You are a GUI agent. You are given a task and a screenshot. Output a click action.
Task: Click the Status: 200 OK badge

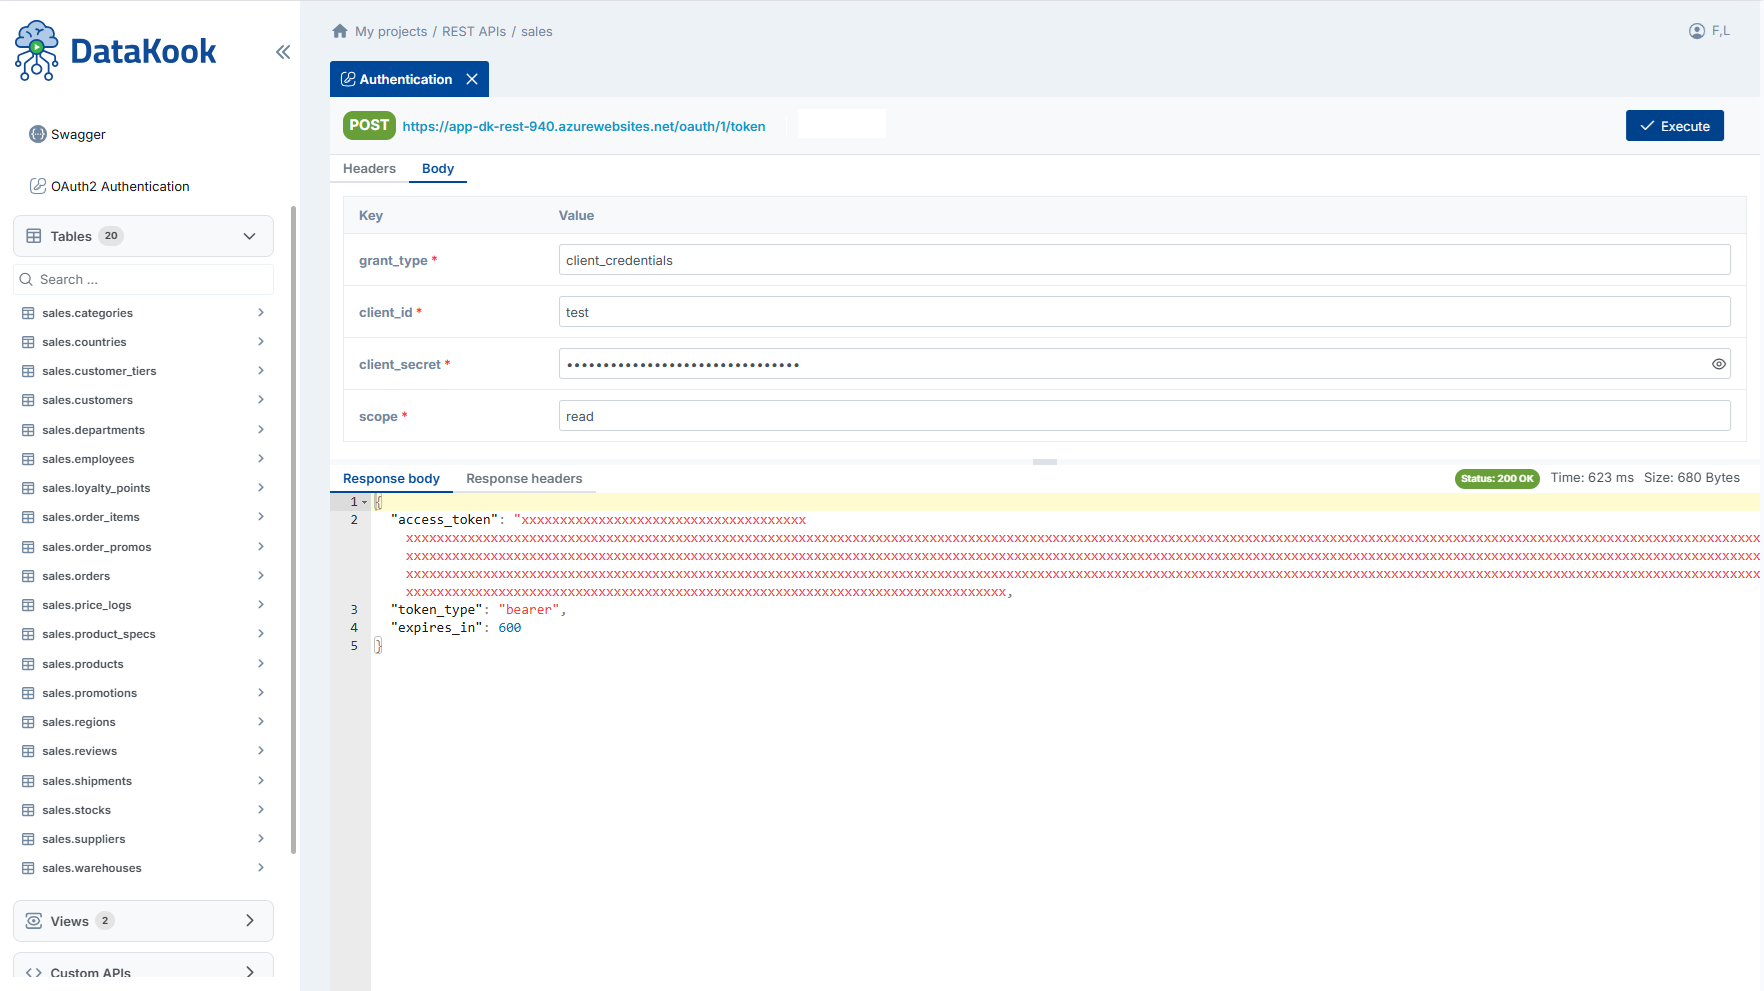[x=1497, y=478]
